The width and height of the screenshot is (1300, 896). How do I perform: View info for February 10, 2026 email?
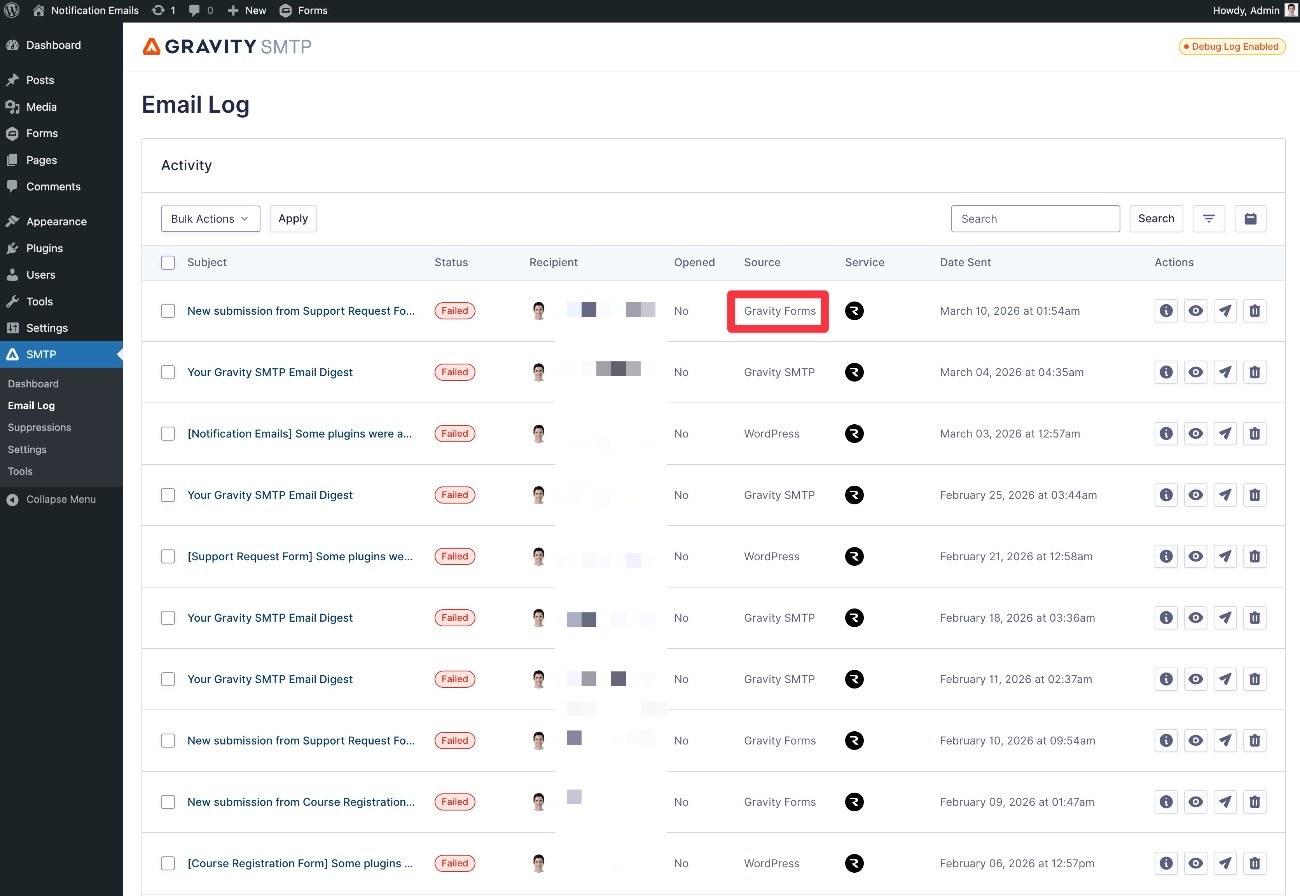pyautogui.click(x=1166, y=741)
